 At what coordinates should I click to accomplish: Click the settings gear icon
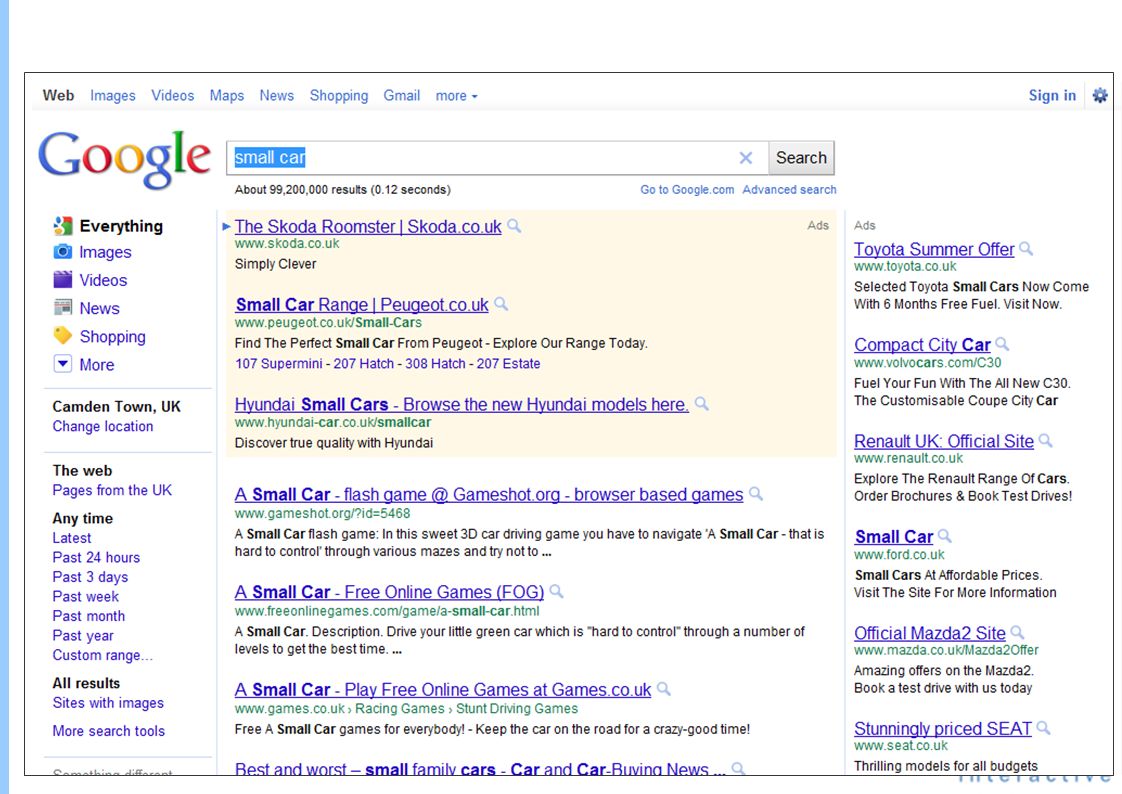pyautogui.click(x=1100, y=95)
